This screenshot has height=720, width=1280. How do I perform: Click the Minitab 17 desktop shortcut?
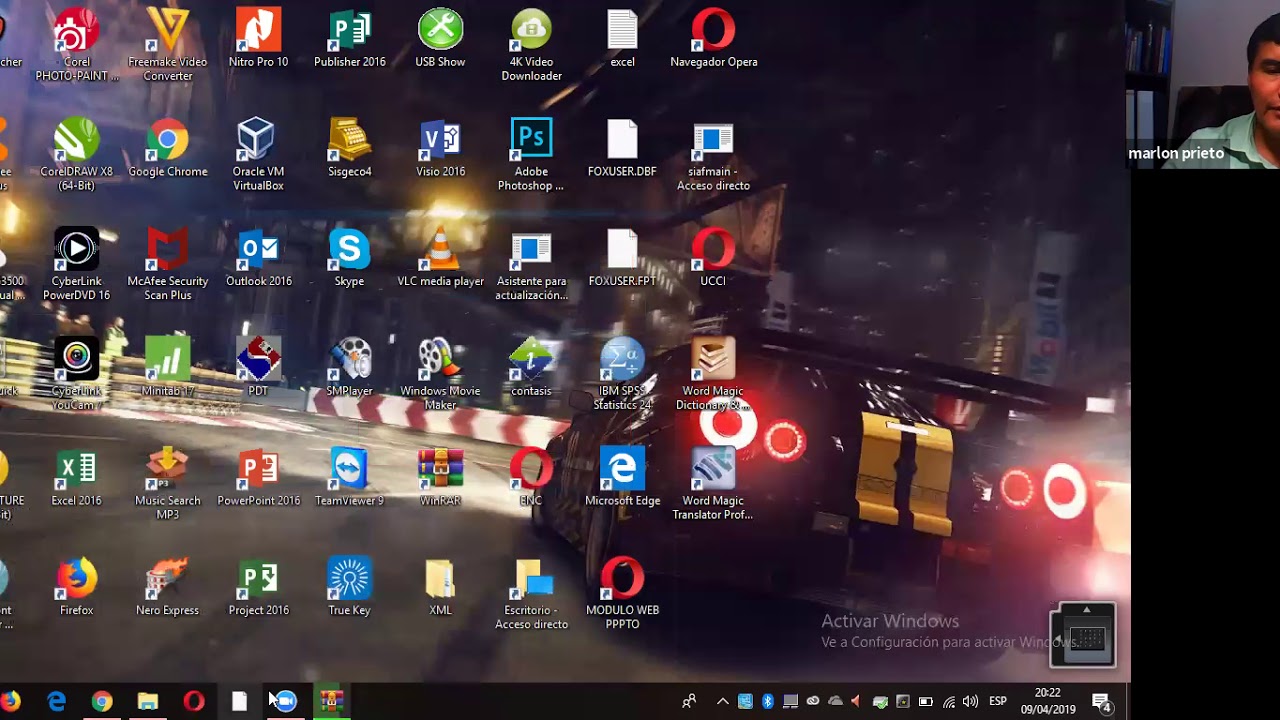[167, 368]
